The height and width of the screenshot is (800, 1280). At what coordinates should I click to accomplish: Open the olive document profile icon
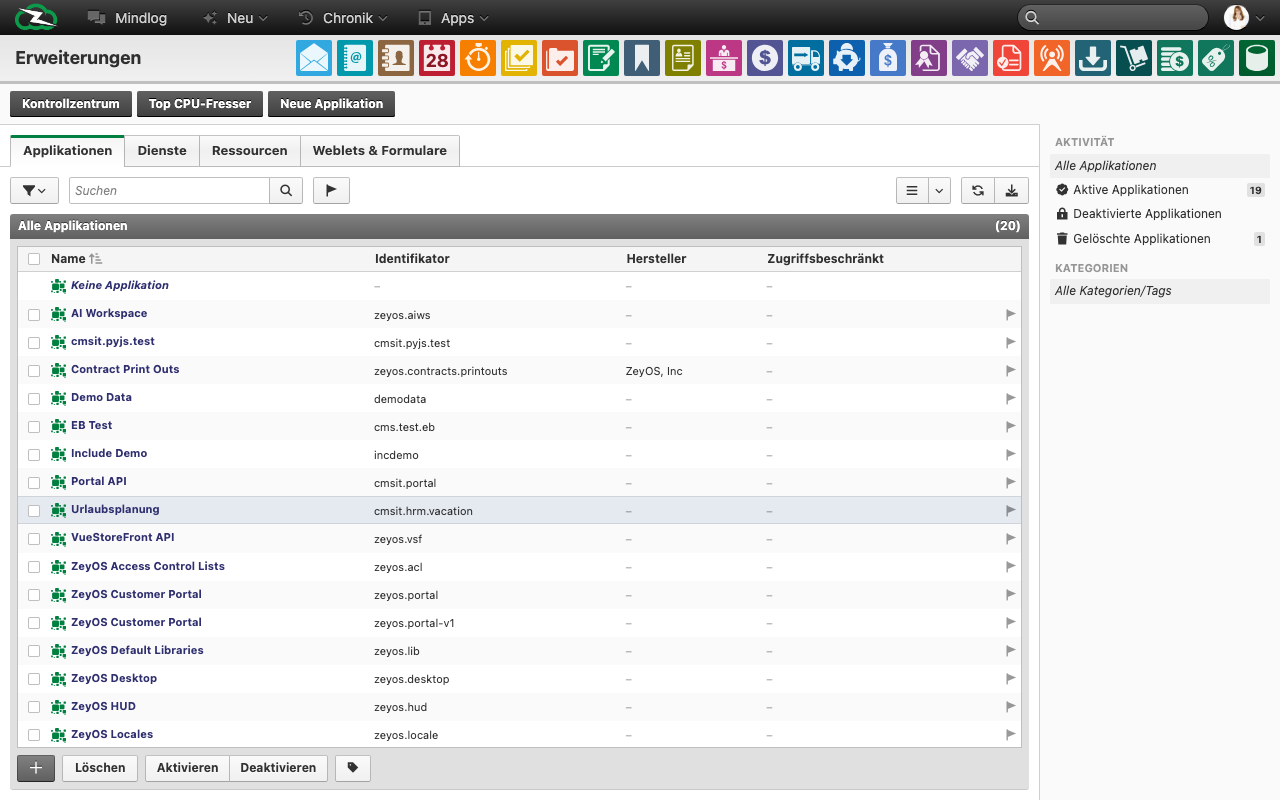click(683, 58)
